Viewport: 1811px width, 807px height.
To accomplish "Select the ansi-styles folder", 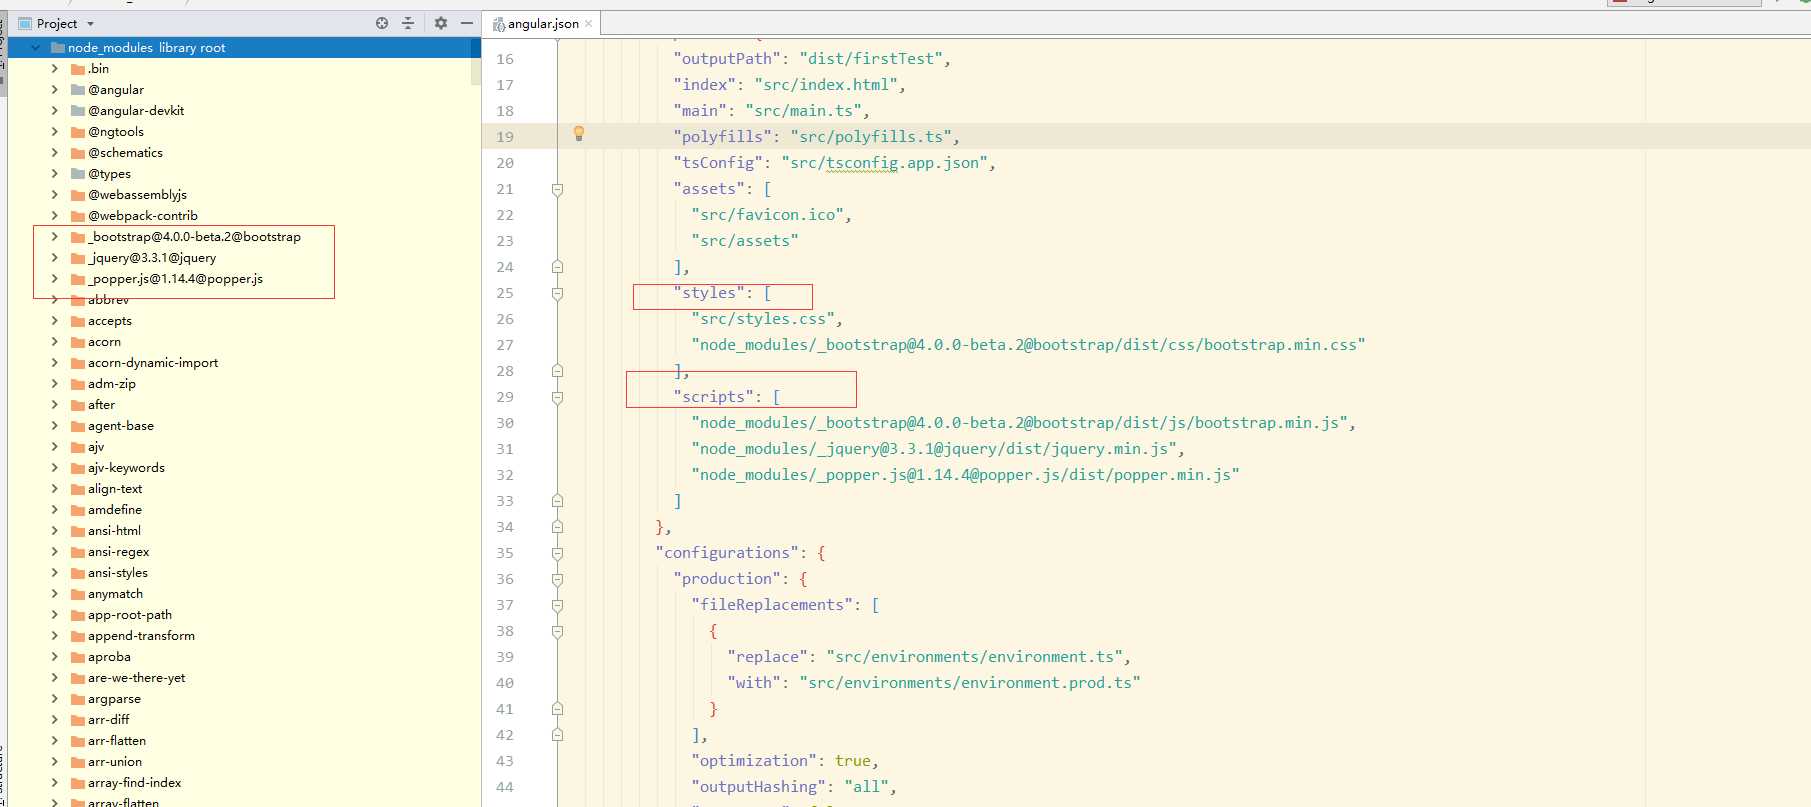I will (x=117, y=573).
